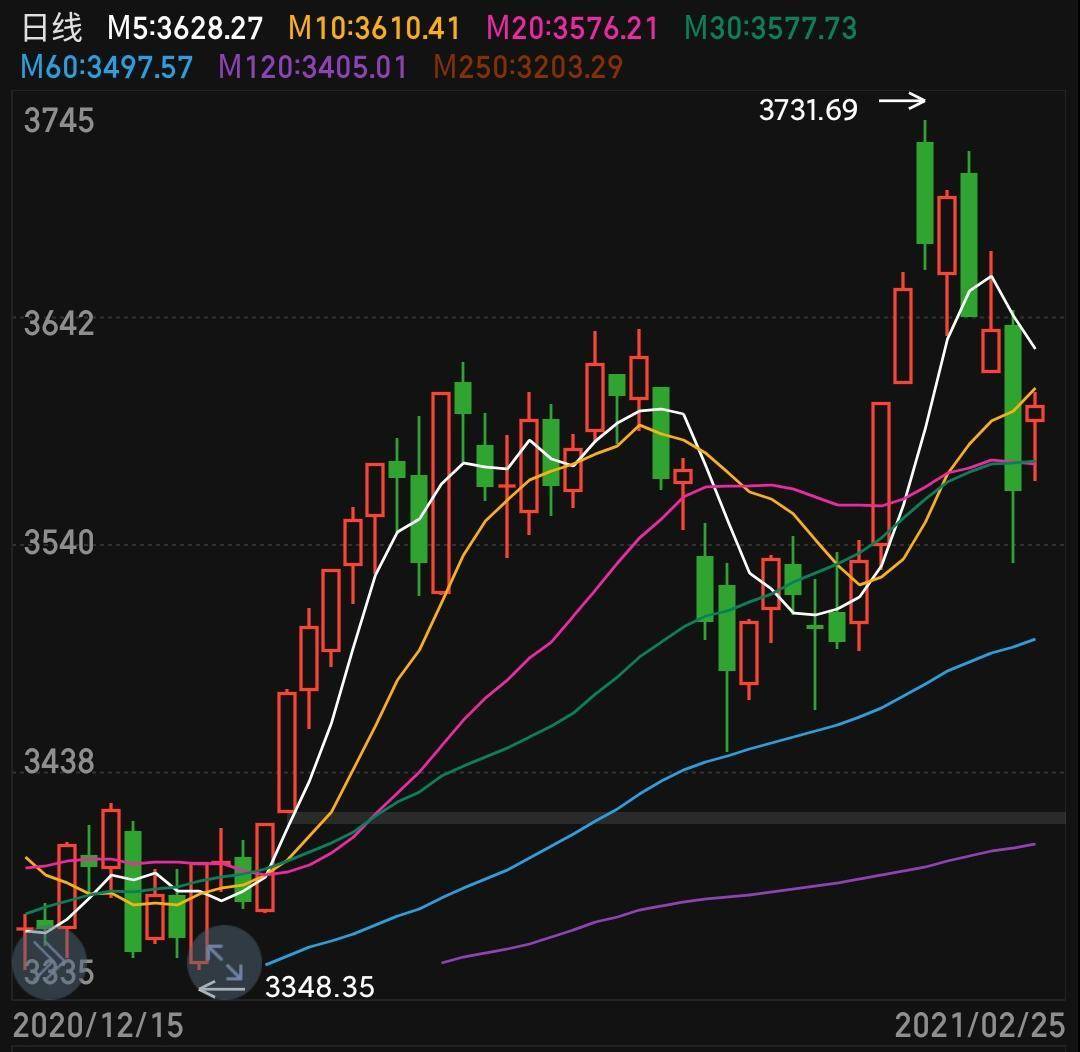
Task: Click the green M30:3577.73 indicator
Action: click(x=771, y=28)
